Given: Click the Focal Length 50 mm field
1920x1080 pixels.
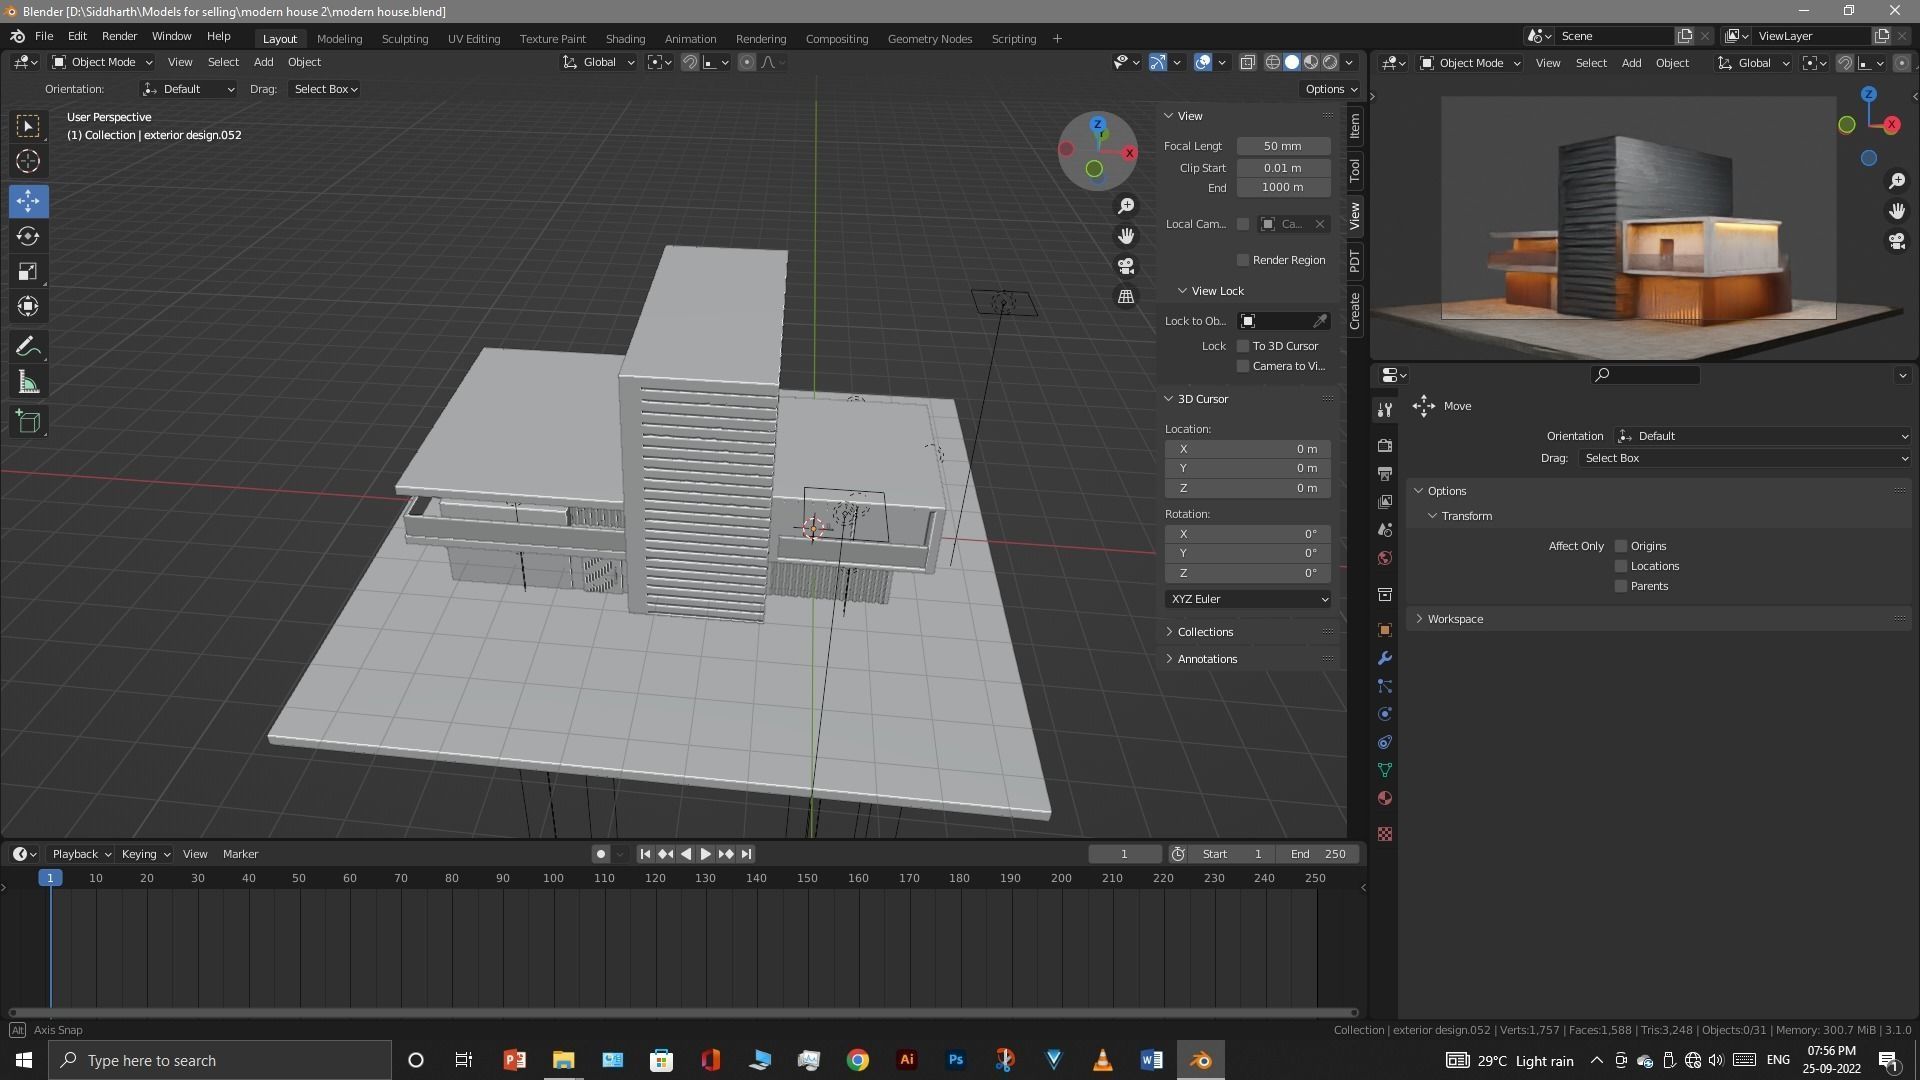Looking at the screenshot, I should tap(1283, 146).
